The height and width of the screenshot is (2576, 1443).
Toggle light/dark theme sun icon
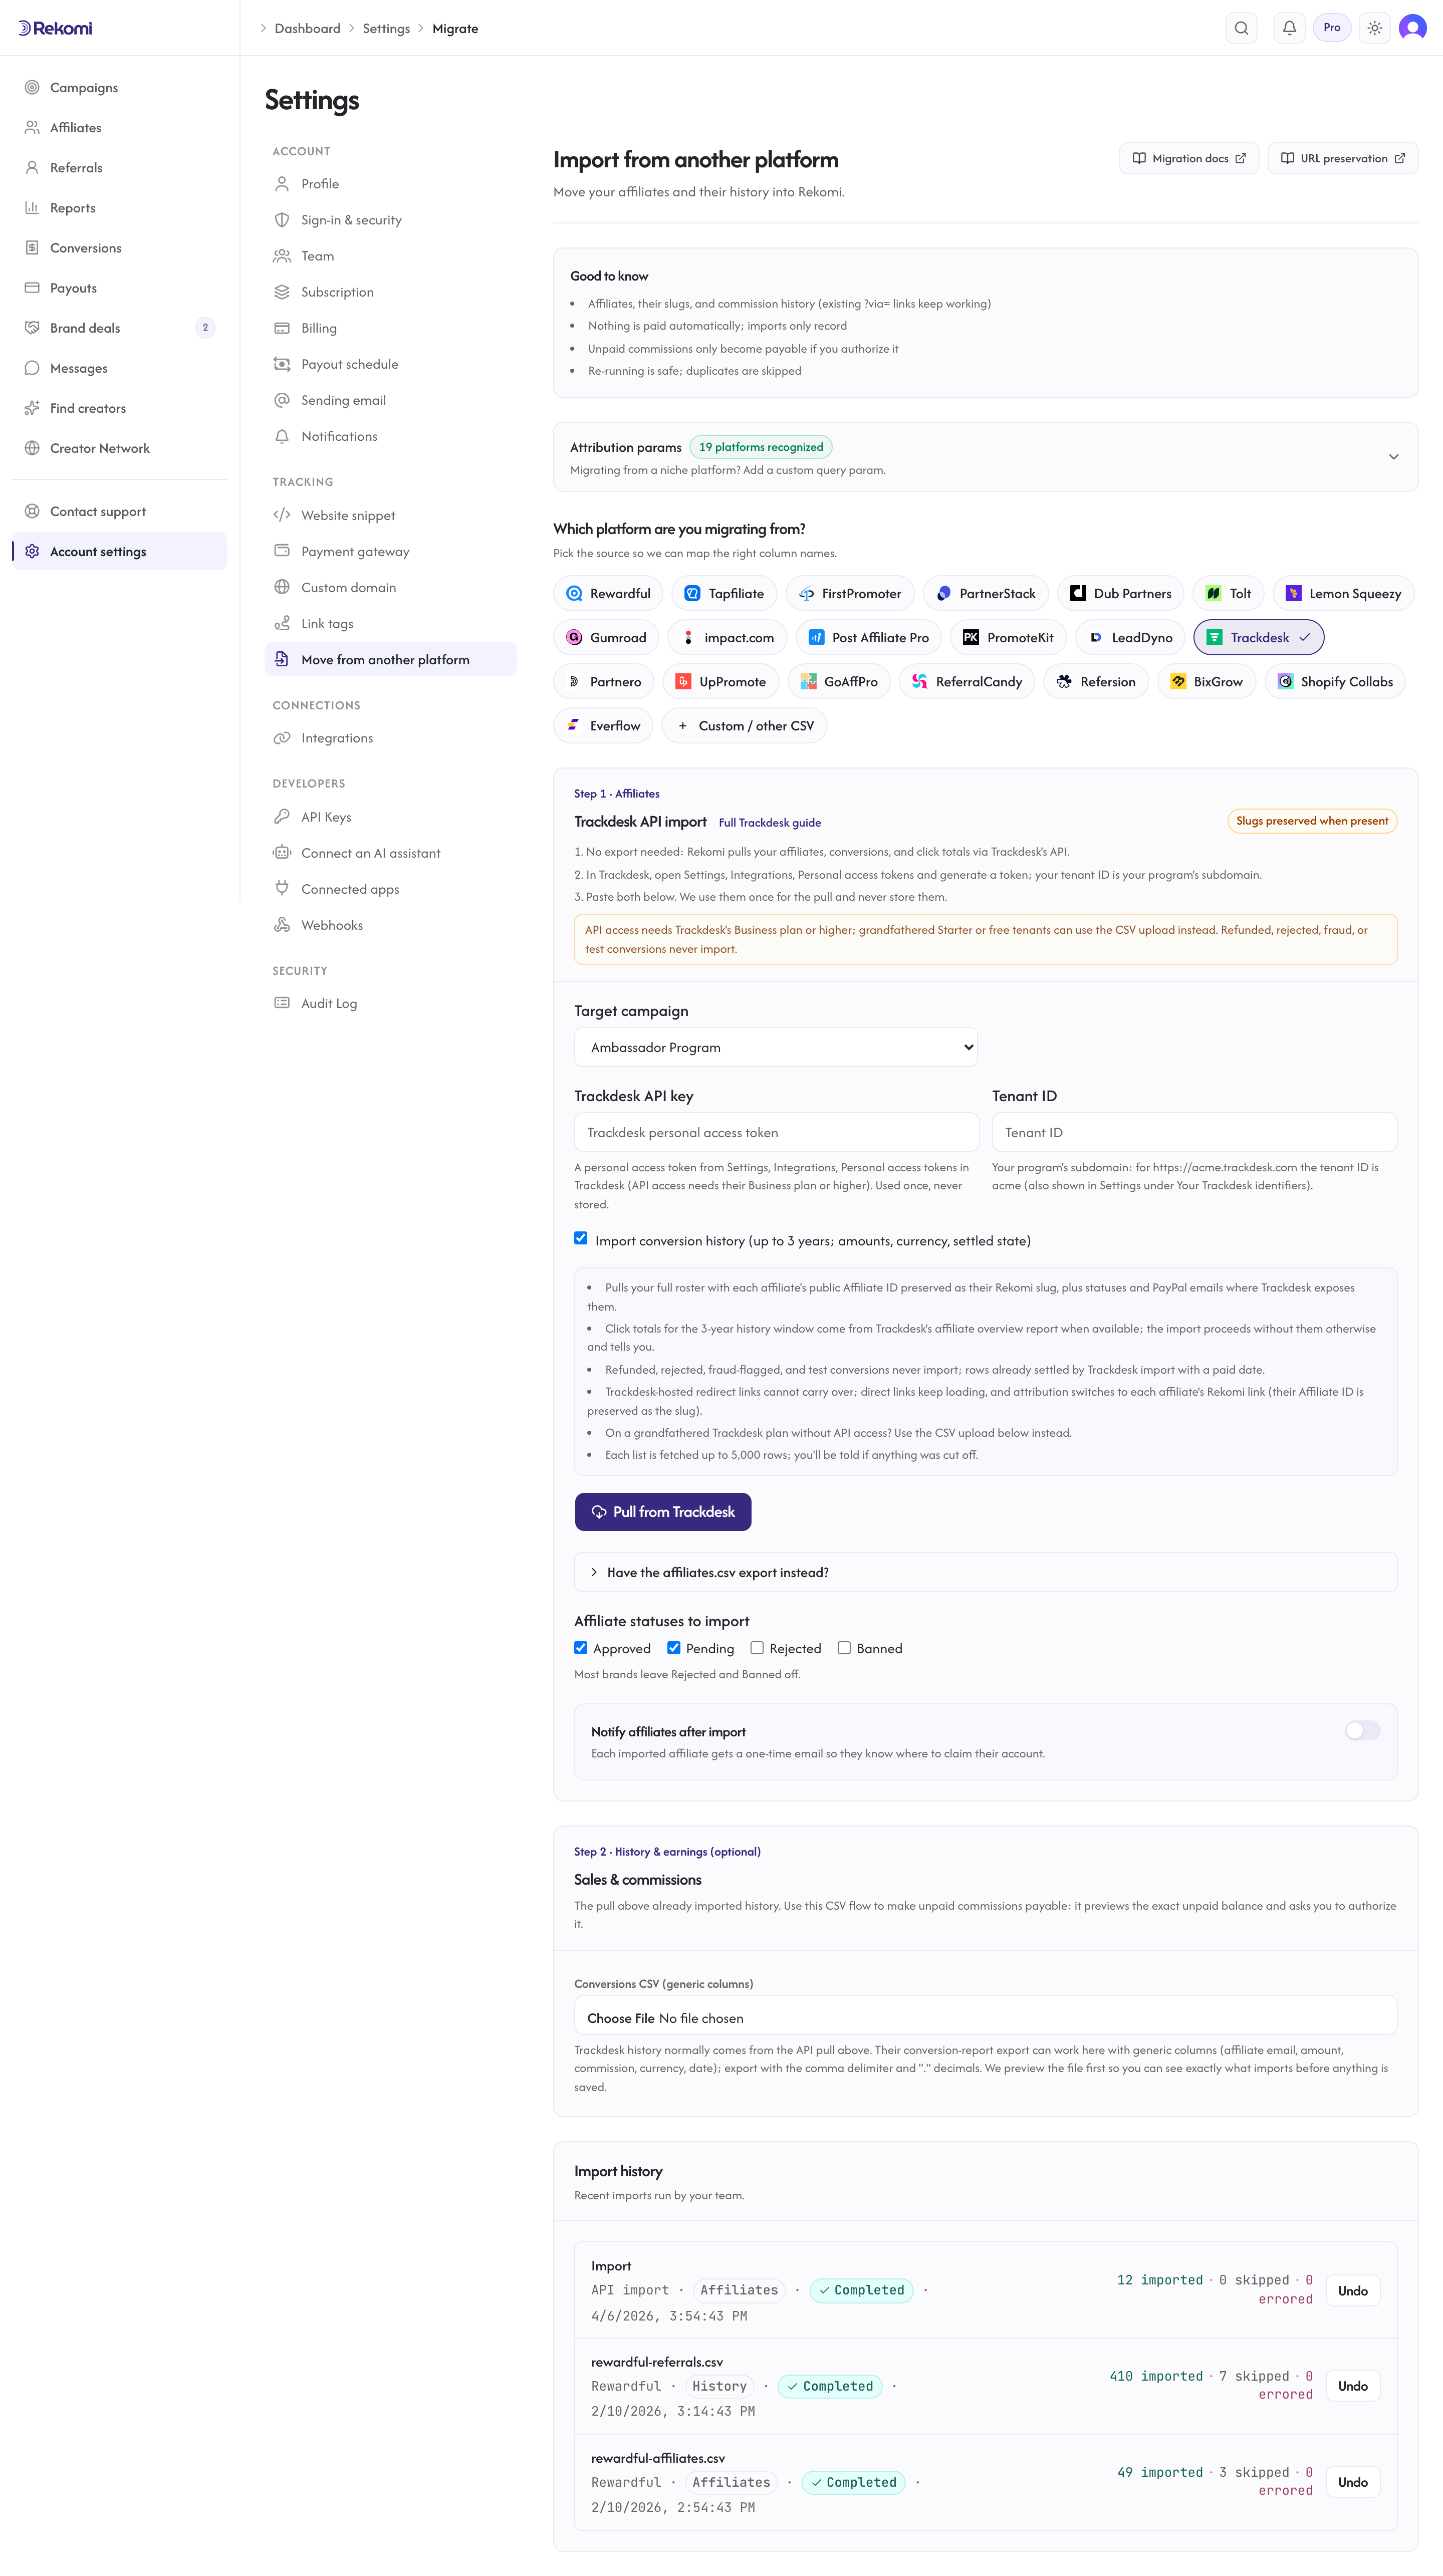point(1375,28)
